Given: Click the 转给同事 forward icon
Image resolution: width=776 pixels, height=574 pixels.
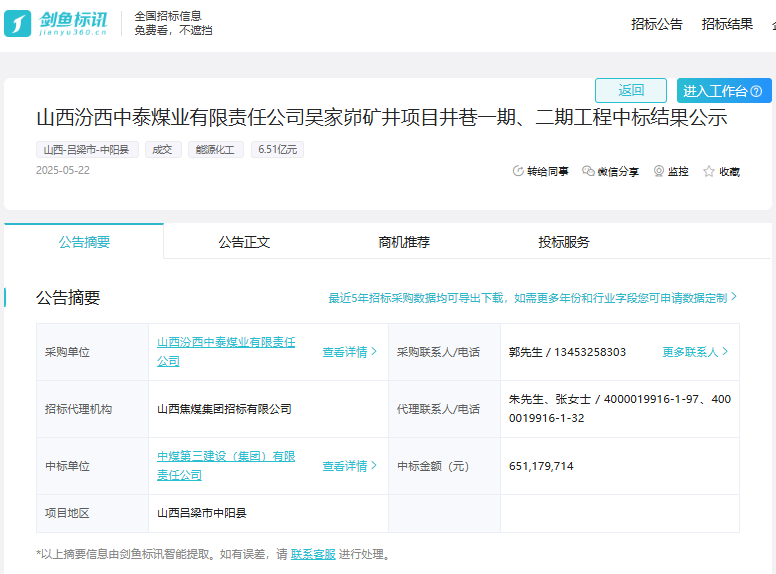Looking at the screenshot, I should click(x=518, y=171).
